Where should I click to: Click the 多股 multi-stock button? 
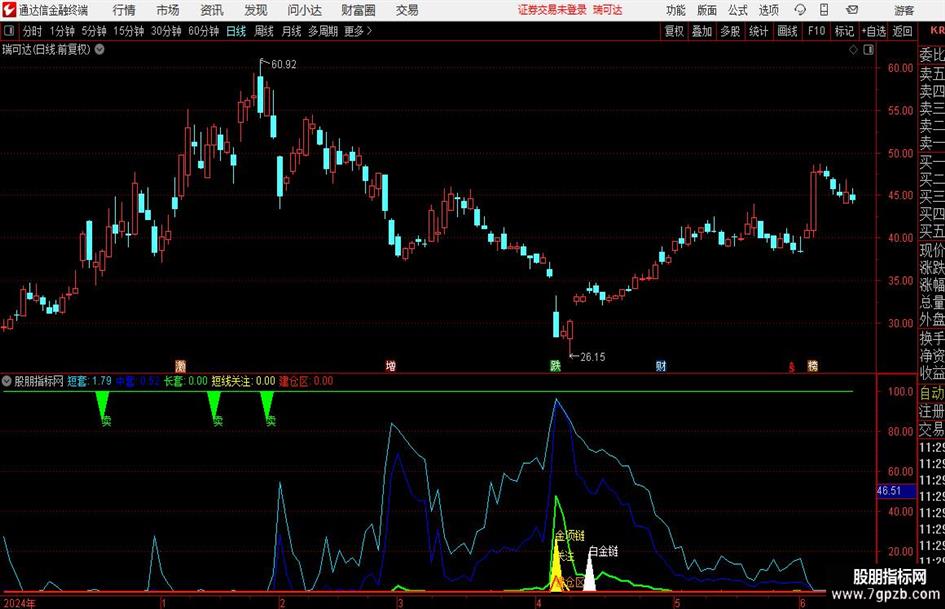tap(730, 31)
